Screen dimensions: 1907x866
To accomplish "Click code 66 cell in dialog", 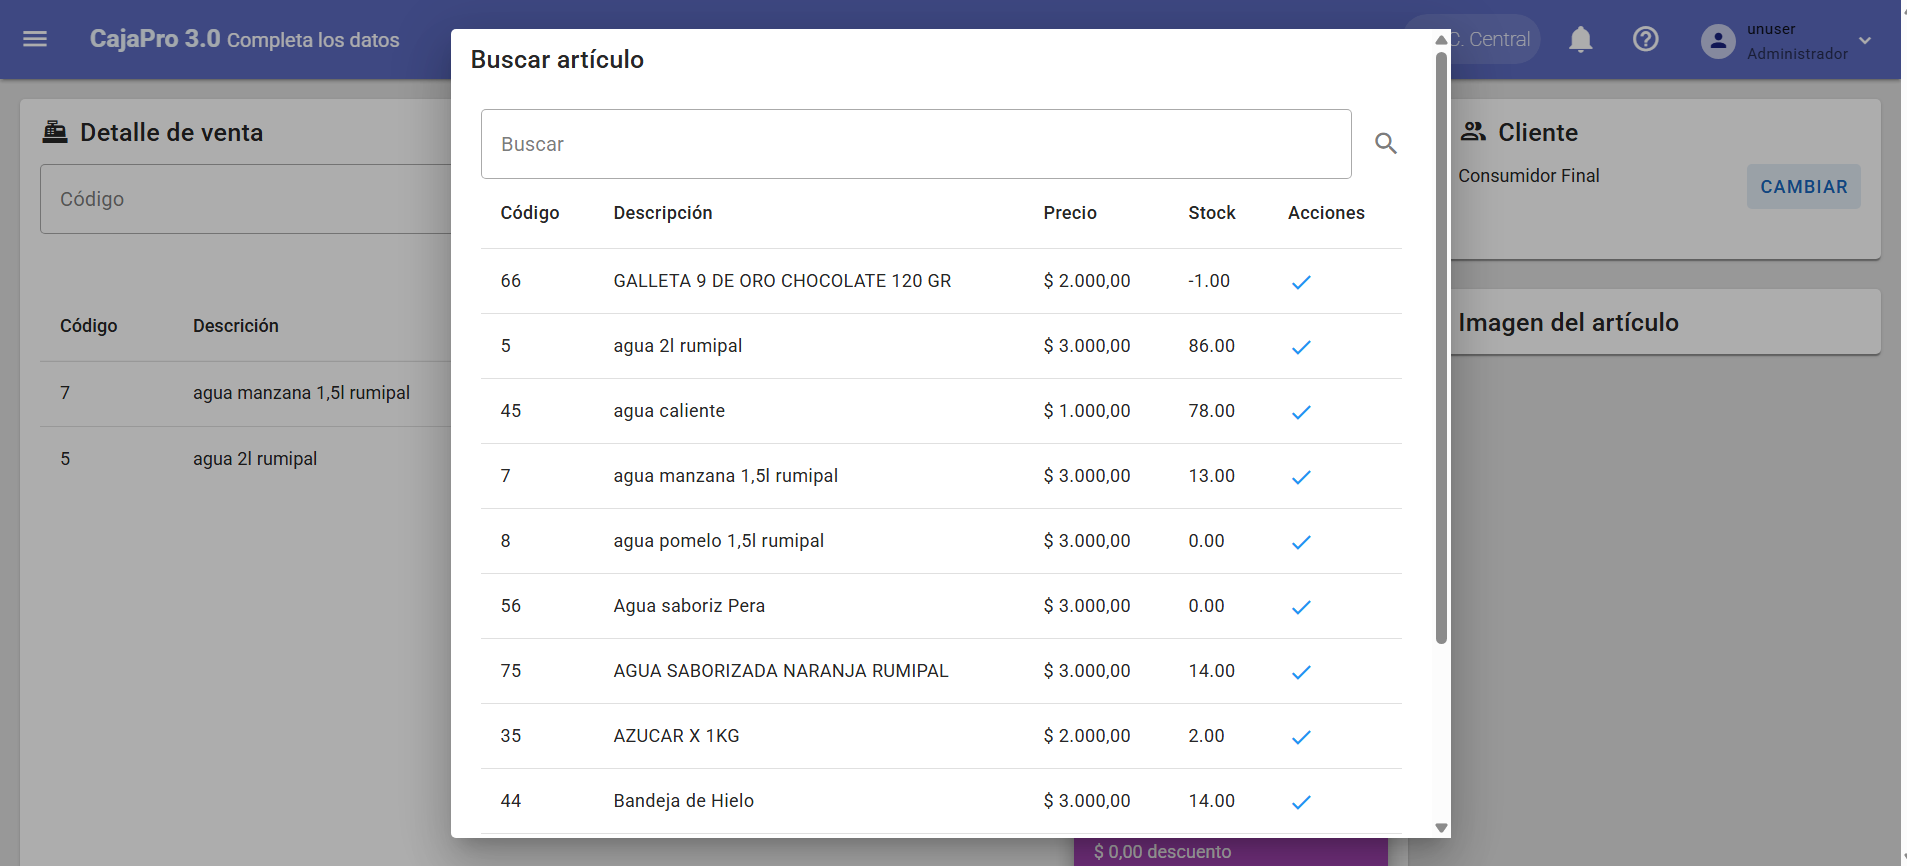I will (511, 281).
